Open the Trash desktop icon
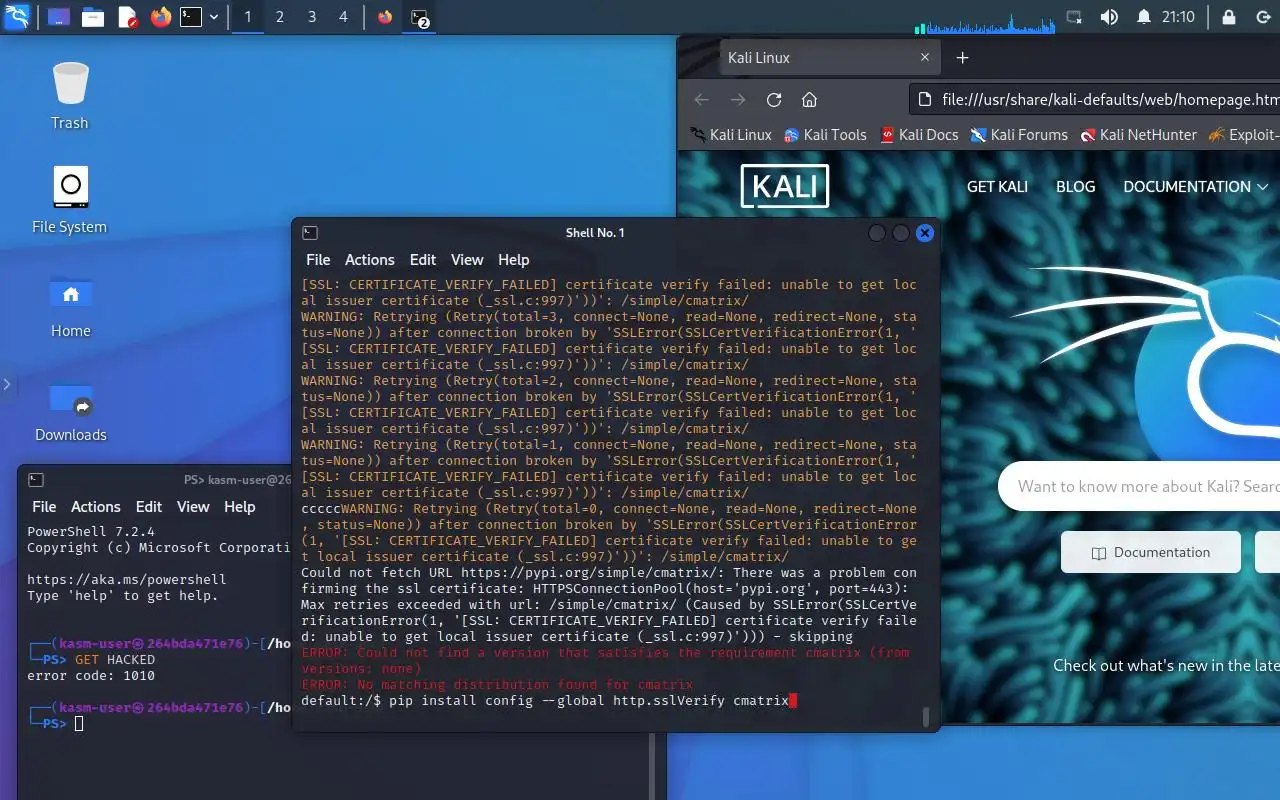This screenshot has height=800, width=1280. 70,96
